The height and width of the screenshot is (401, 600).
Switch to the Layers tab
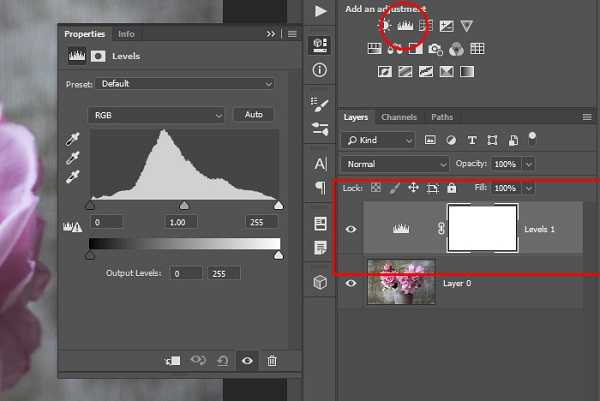355,117
